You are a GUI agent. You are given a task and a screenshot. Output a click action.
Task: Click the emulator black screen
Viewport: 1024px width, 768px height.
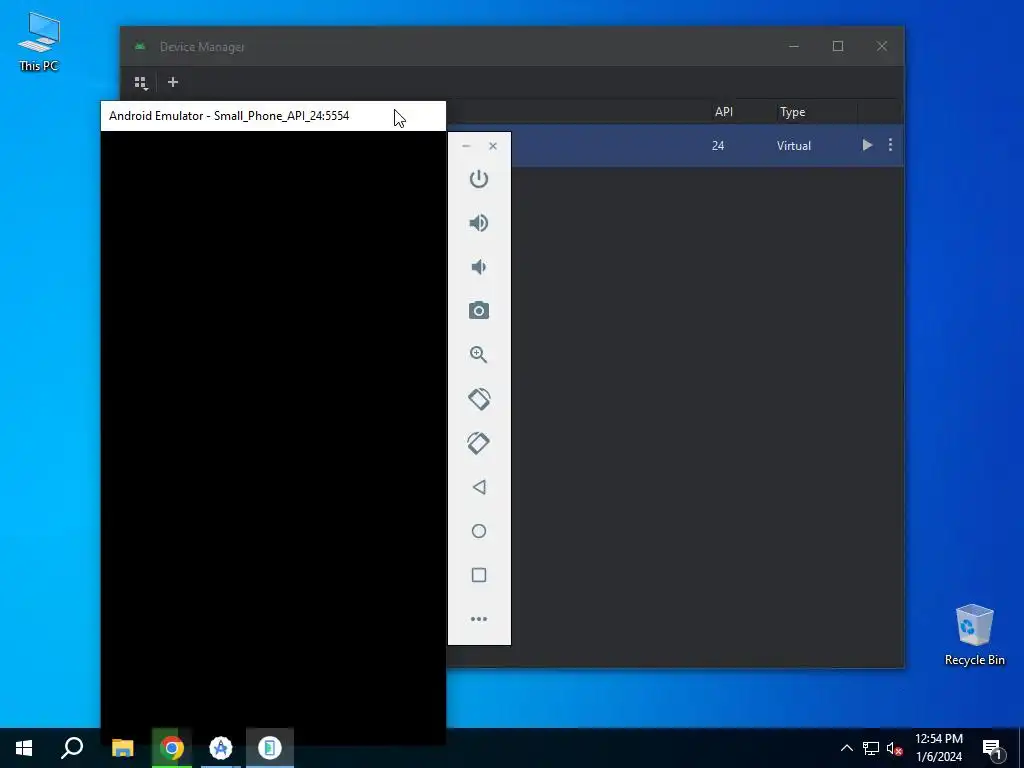273,438
